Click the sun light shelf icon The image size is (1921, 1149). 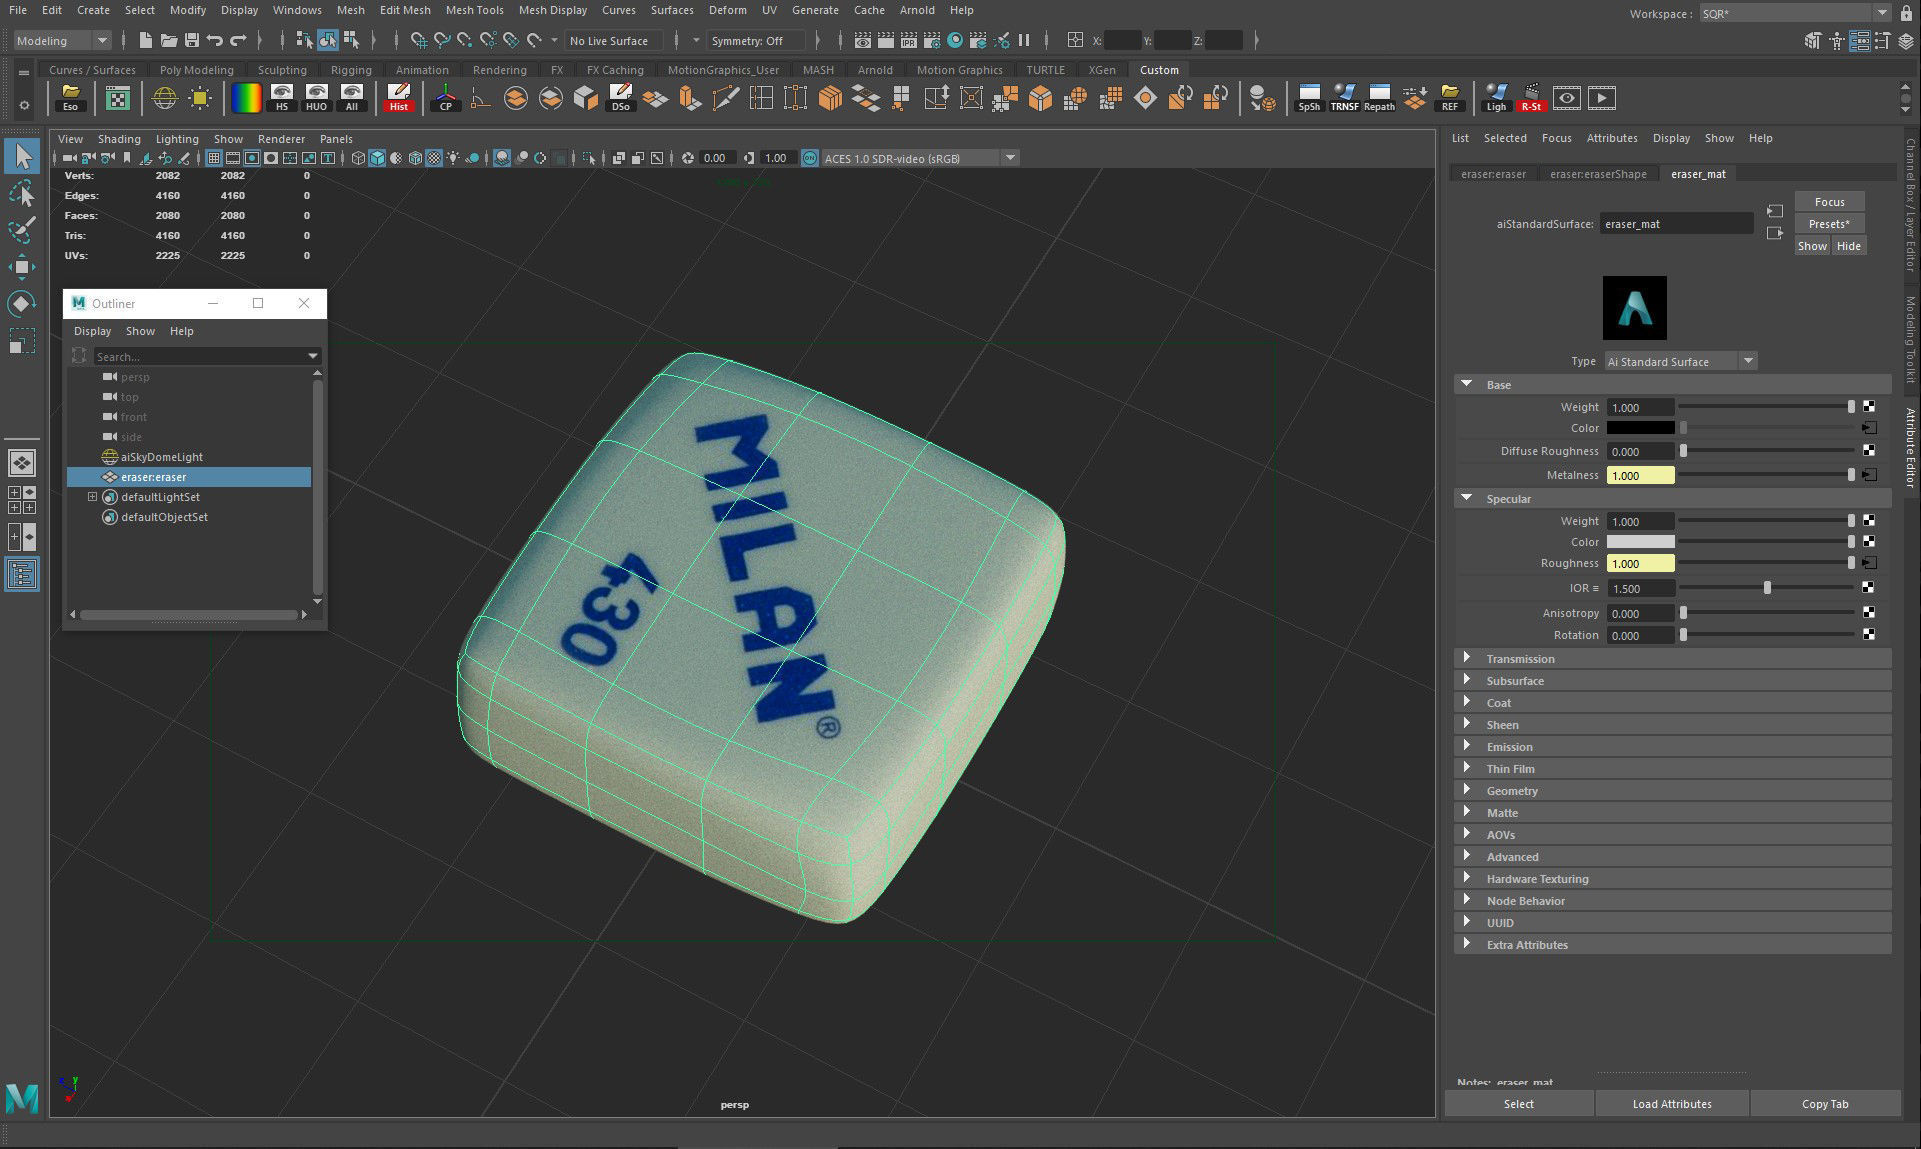pyautogui.click(x=200, y=98)
